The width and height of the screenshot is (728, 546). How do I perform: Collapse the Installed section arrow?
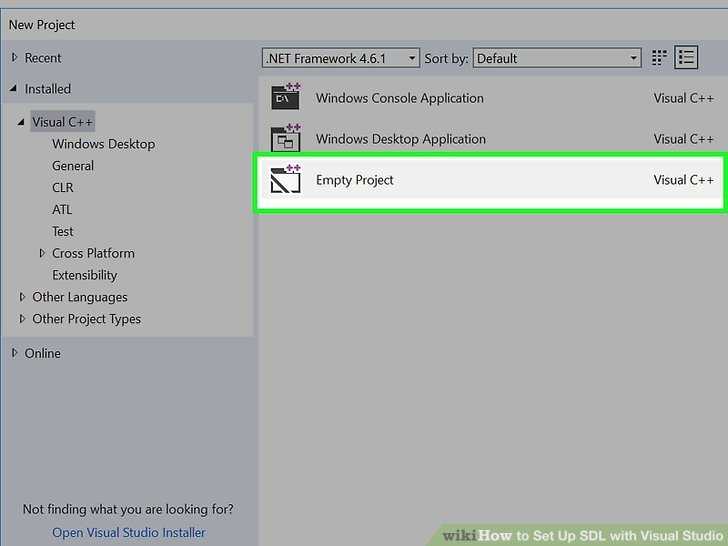pyautogui.click(x=13, y=88)
